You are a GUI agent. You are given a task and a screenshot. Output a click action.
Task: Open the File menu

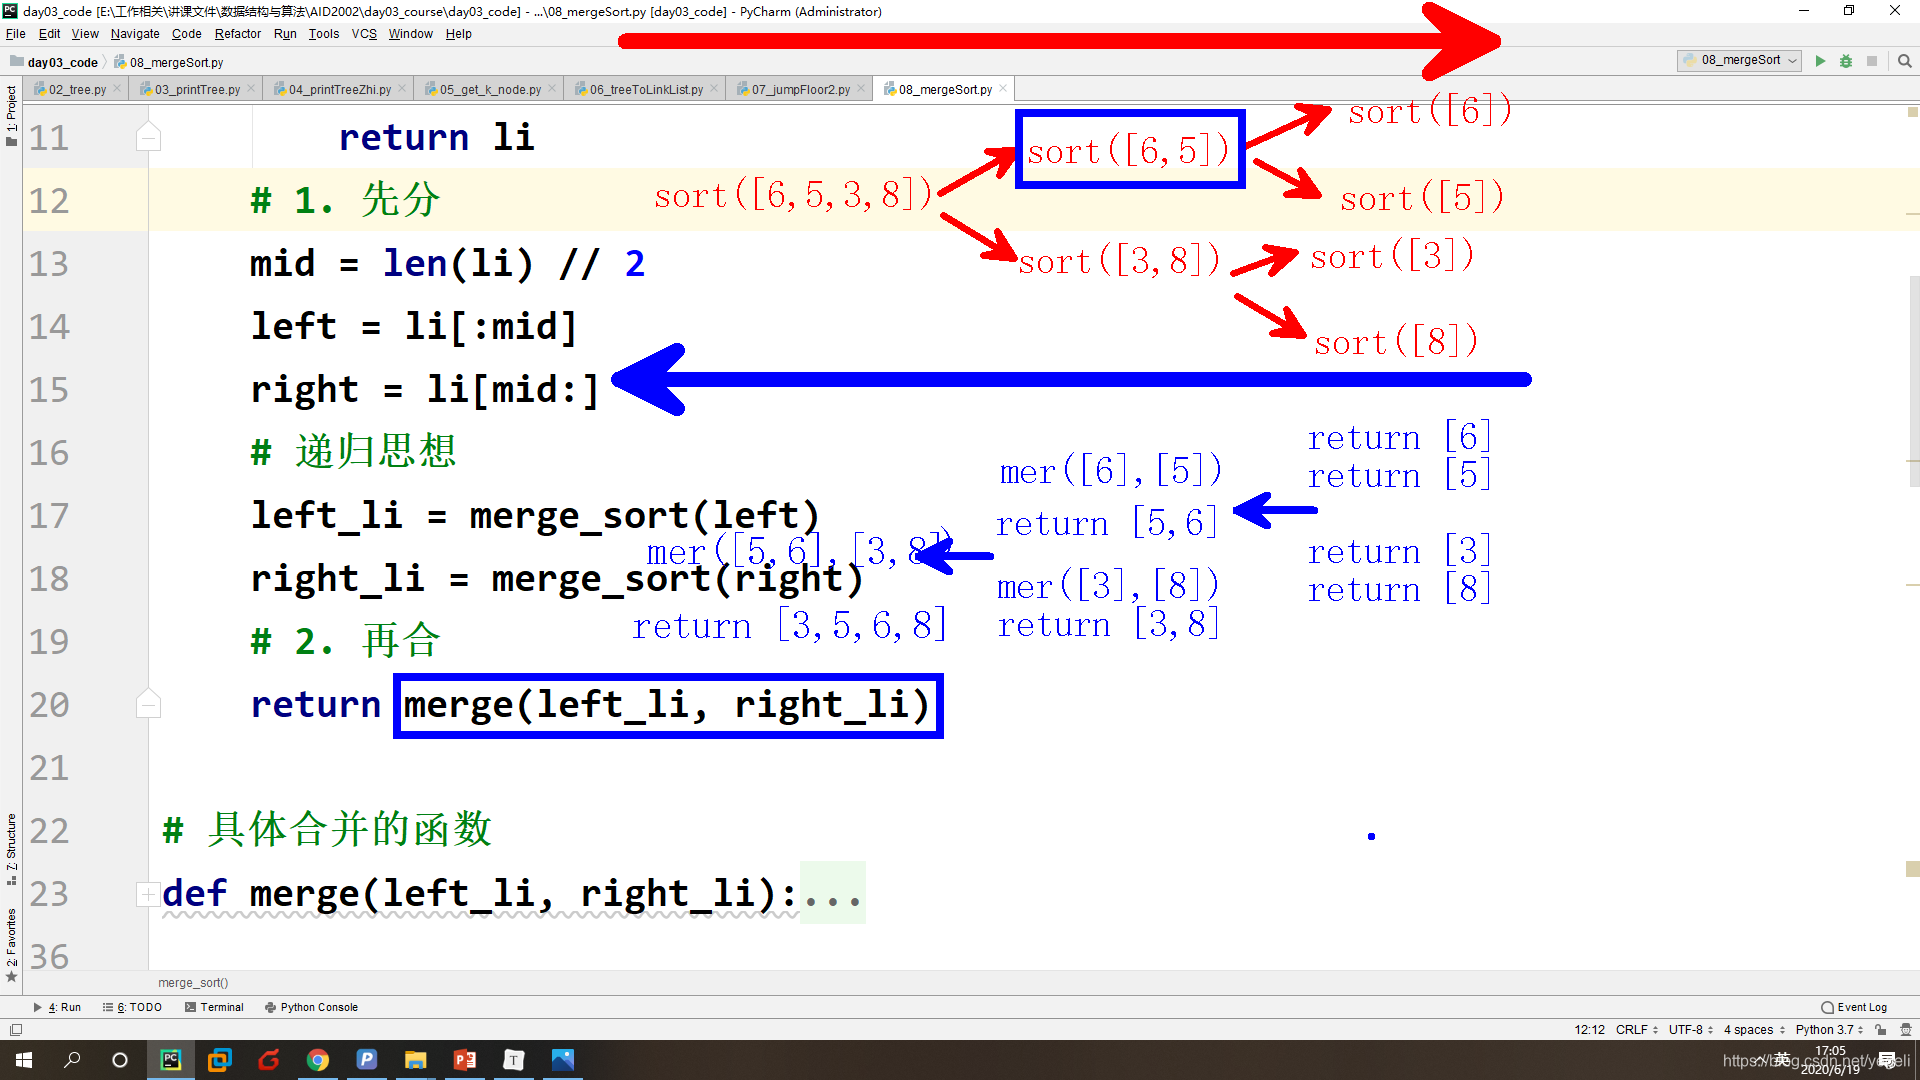[x=16, y=34]
